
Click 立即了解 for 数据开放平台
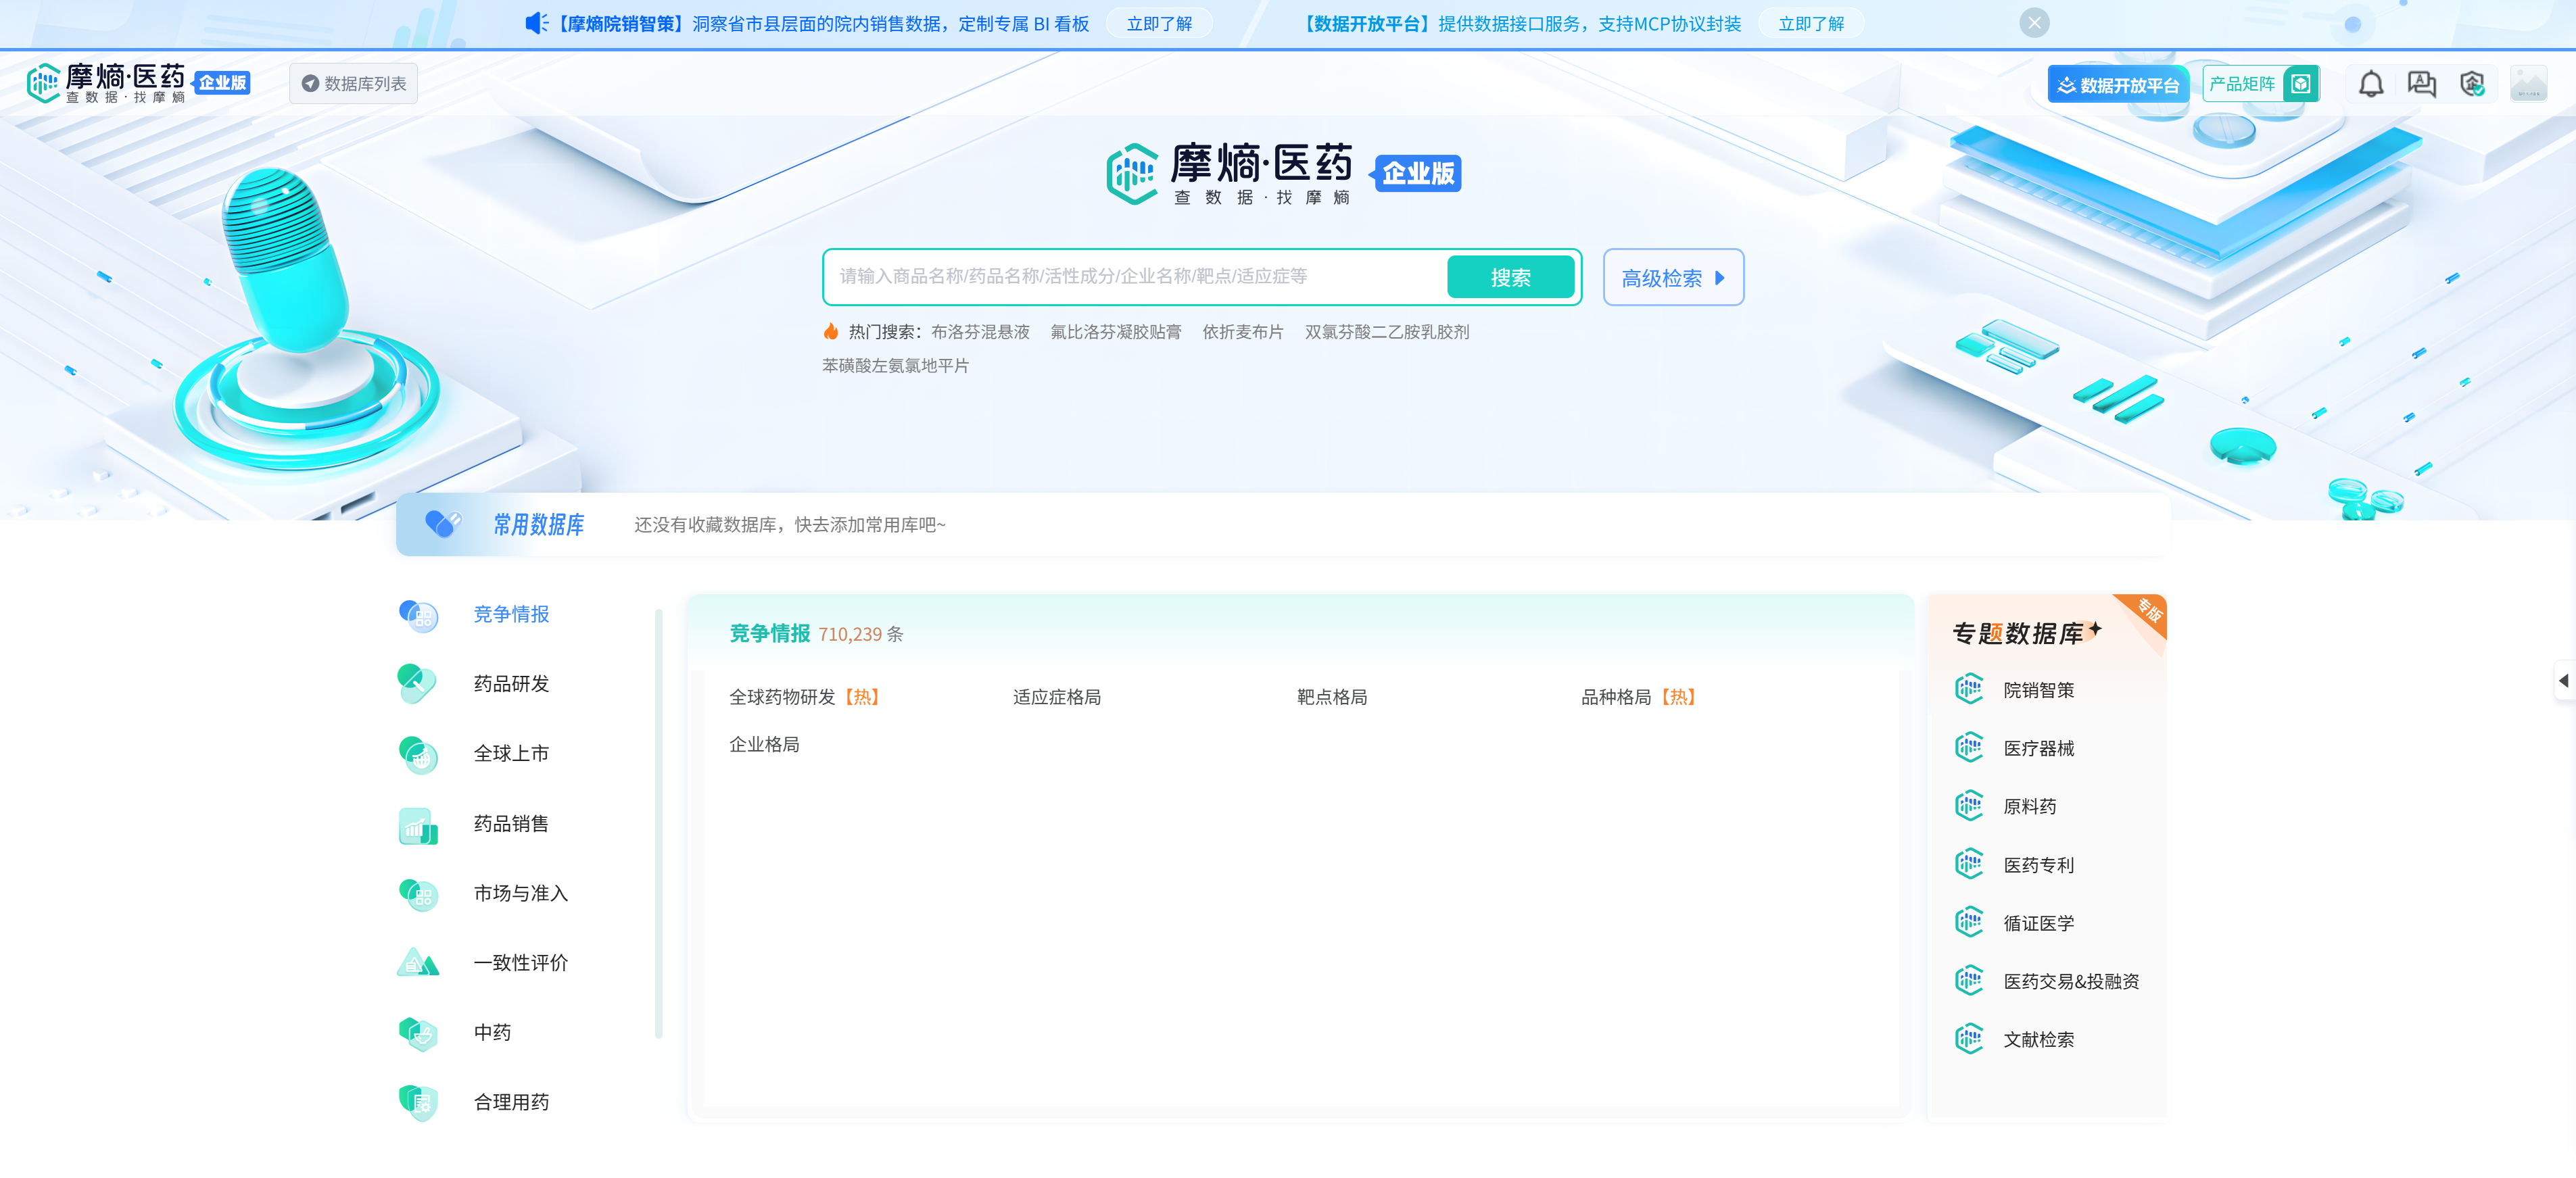pos(1811,24)
